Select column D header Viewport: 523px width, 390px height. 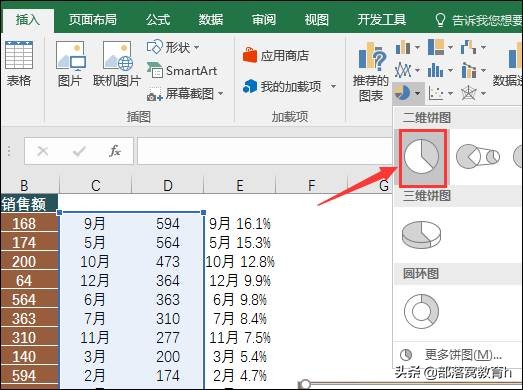168,185
